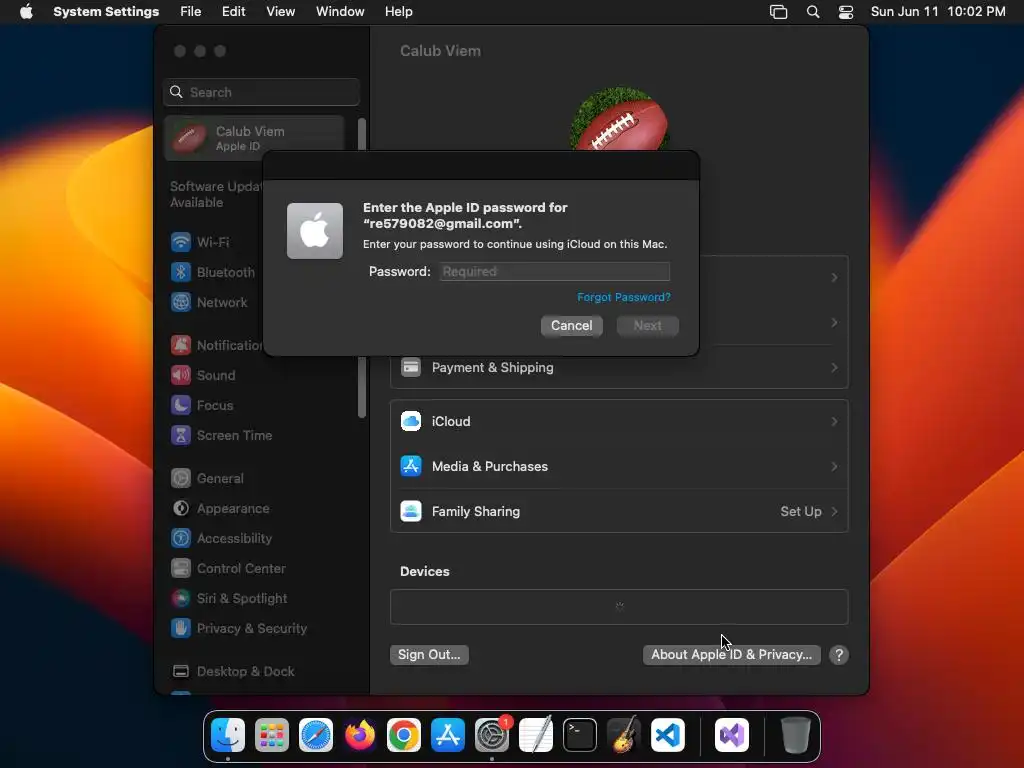Image resolution: width=1024 pixels, height=768 pixels.
Task: Click the Next button in password dialog
Action: tap(647, 325)
